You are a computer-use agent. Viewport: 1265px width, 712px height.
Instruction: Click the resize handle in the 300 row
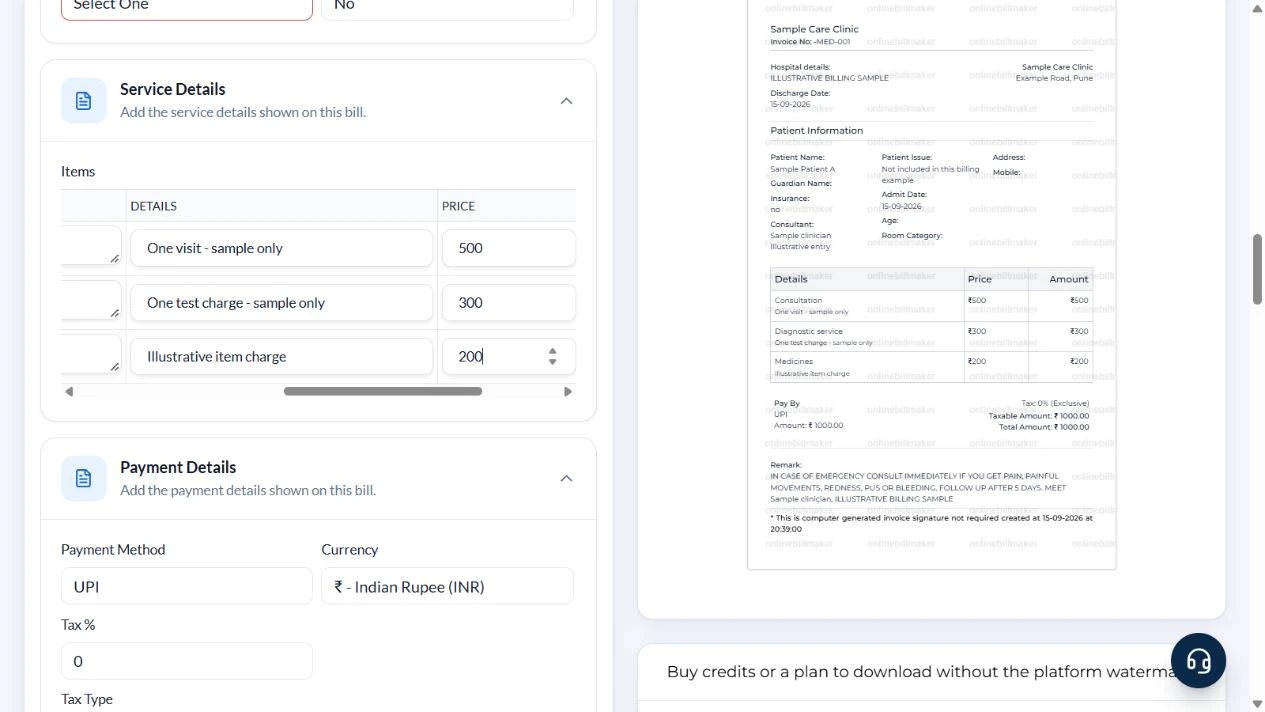[x=114, y=313]
